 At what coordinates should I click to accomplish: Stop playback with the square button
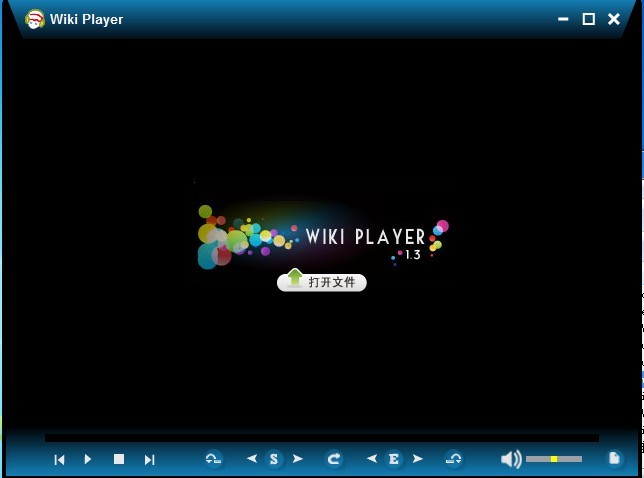[119, 459]
